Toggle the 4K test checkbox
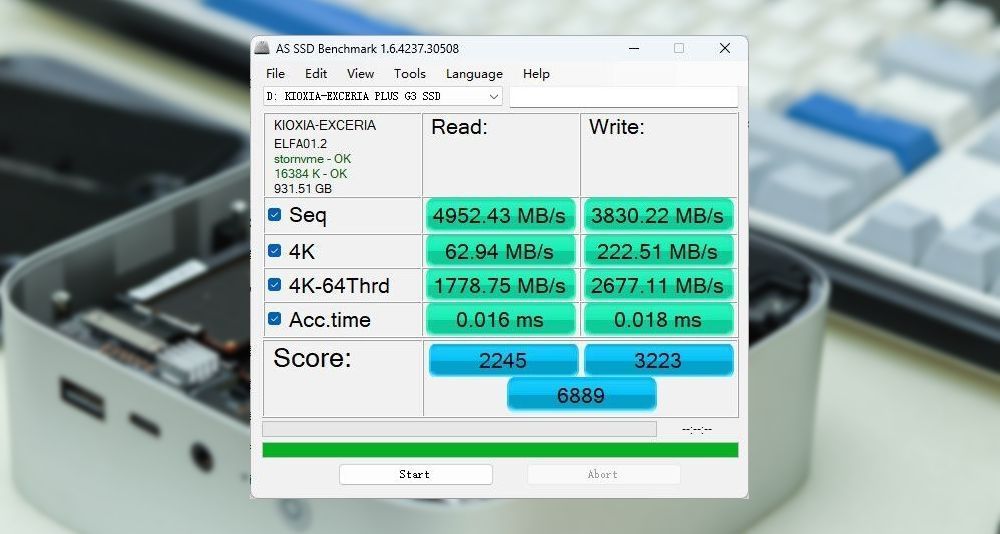 274,250
